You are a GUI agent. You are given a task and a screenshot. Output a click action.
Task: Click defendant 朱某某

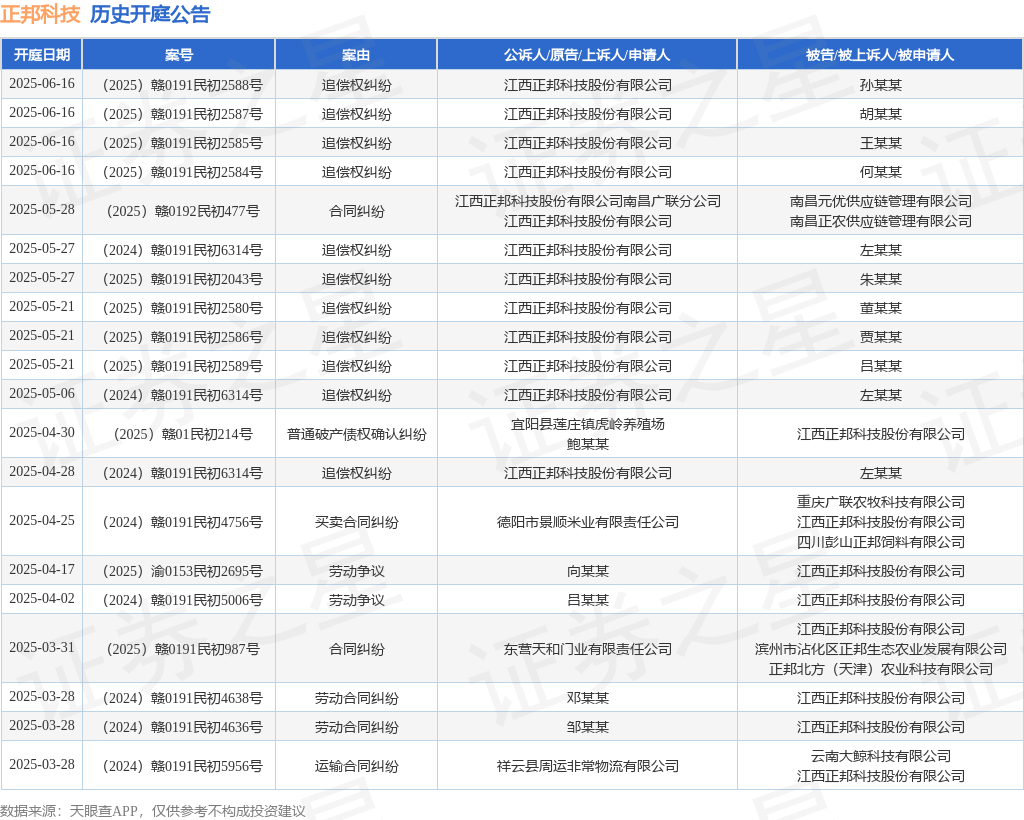click(x=880, y=279)
